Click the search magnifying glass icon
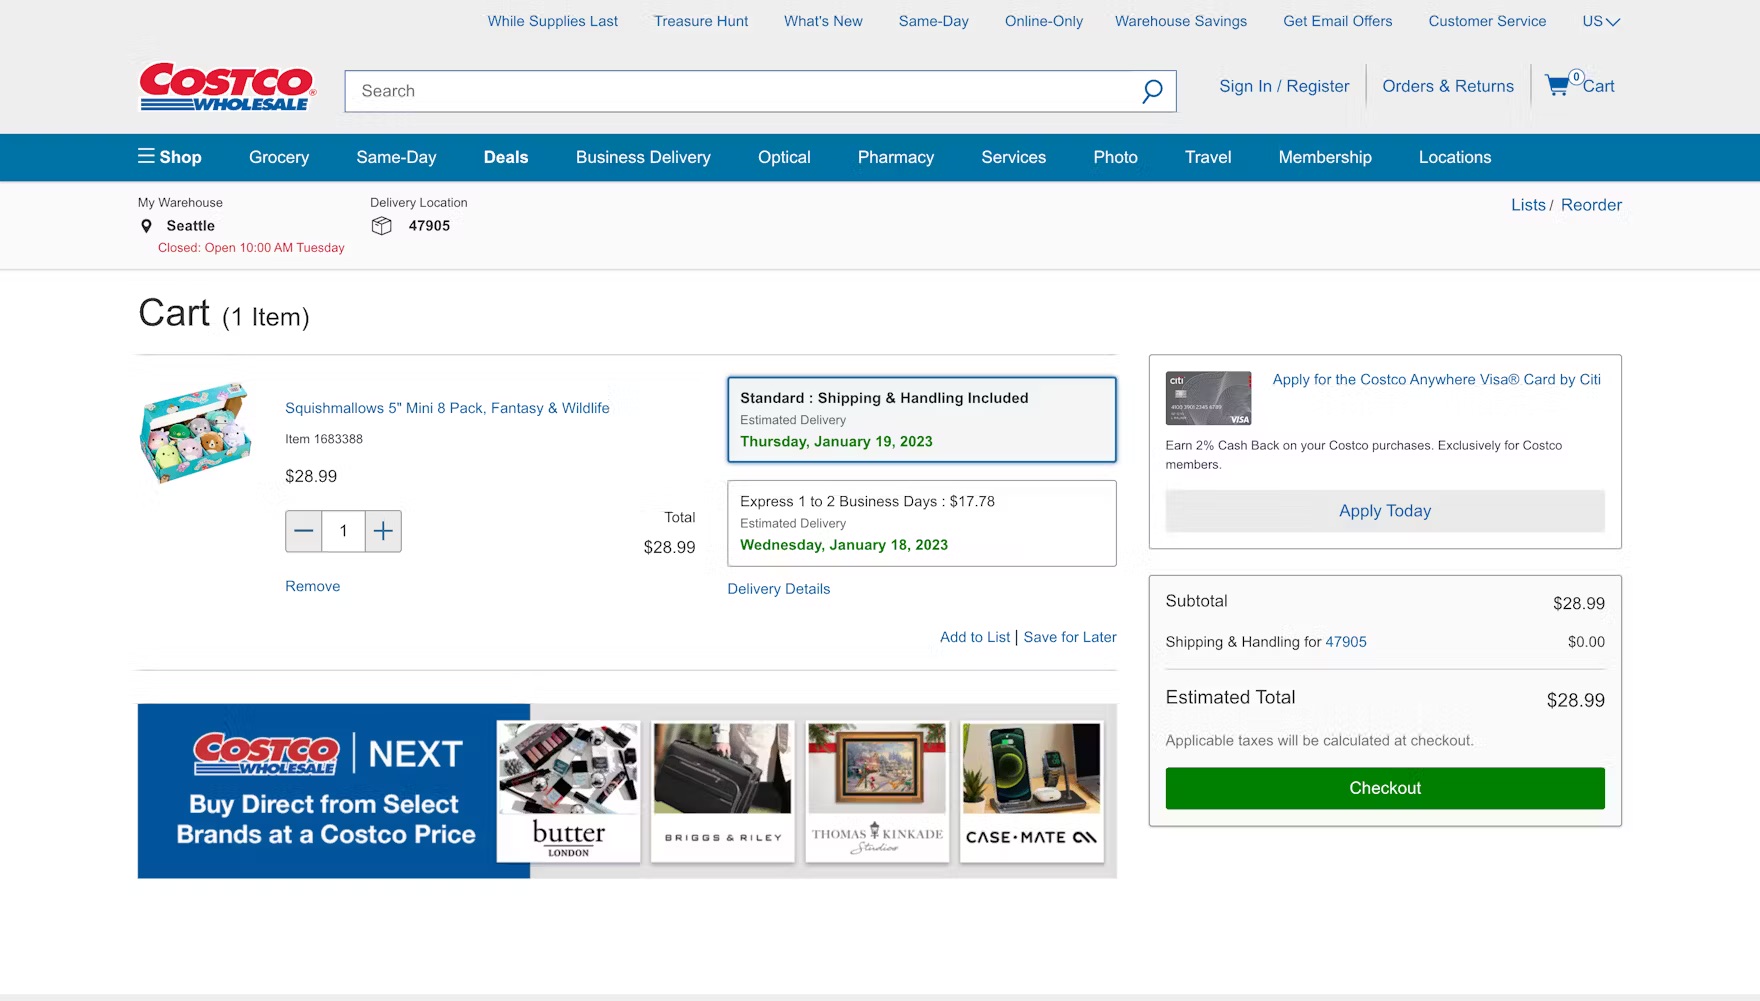Image resolution: width=1760 pixels, height=1001 pixels. pyautogui.click(x=1152, y=91)
